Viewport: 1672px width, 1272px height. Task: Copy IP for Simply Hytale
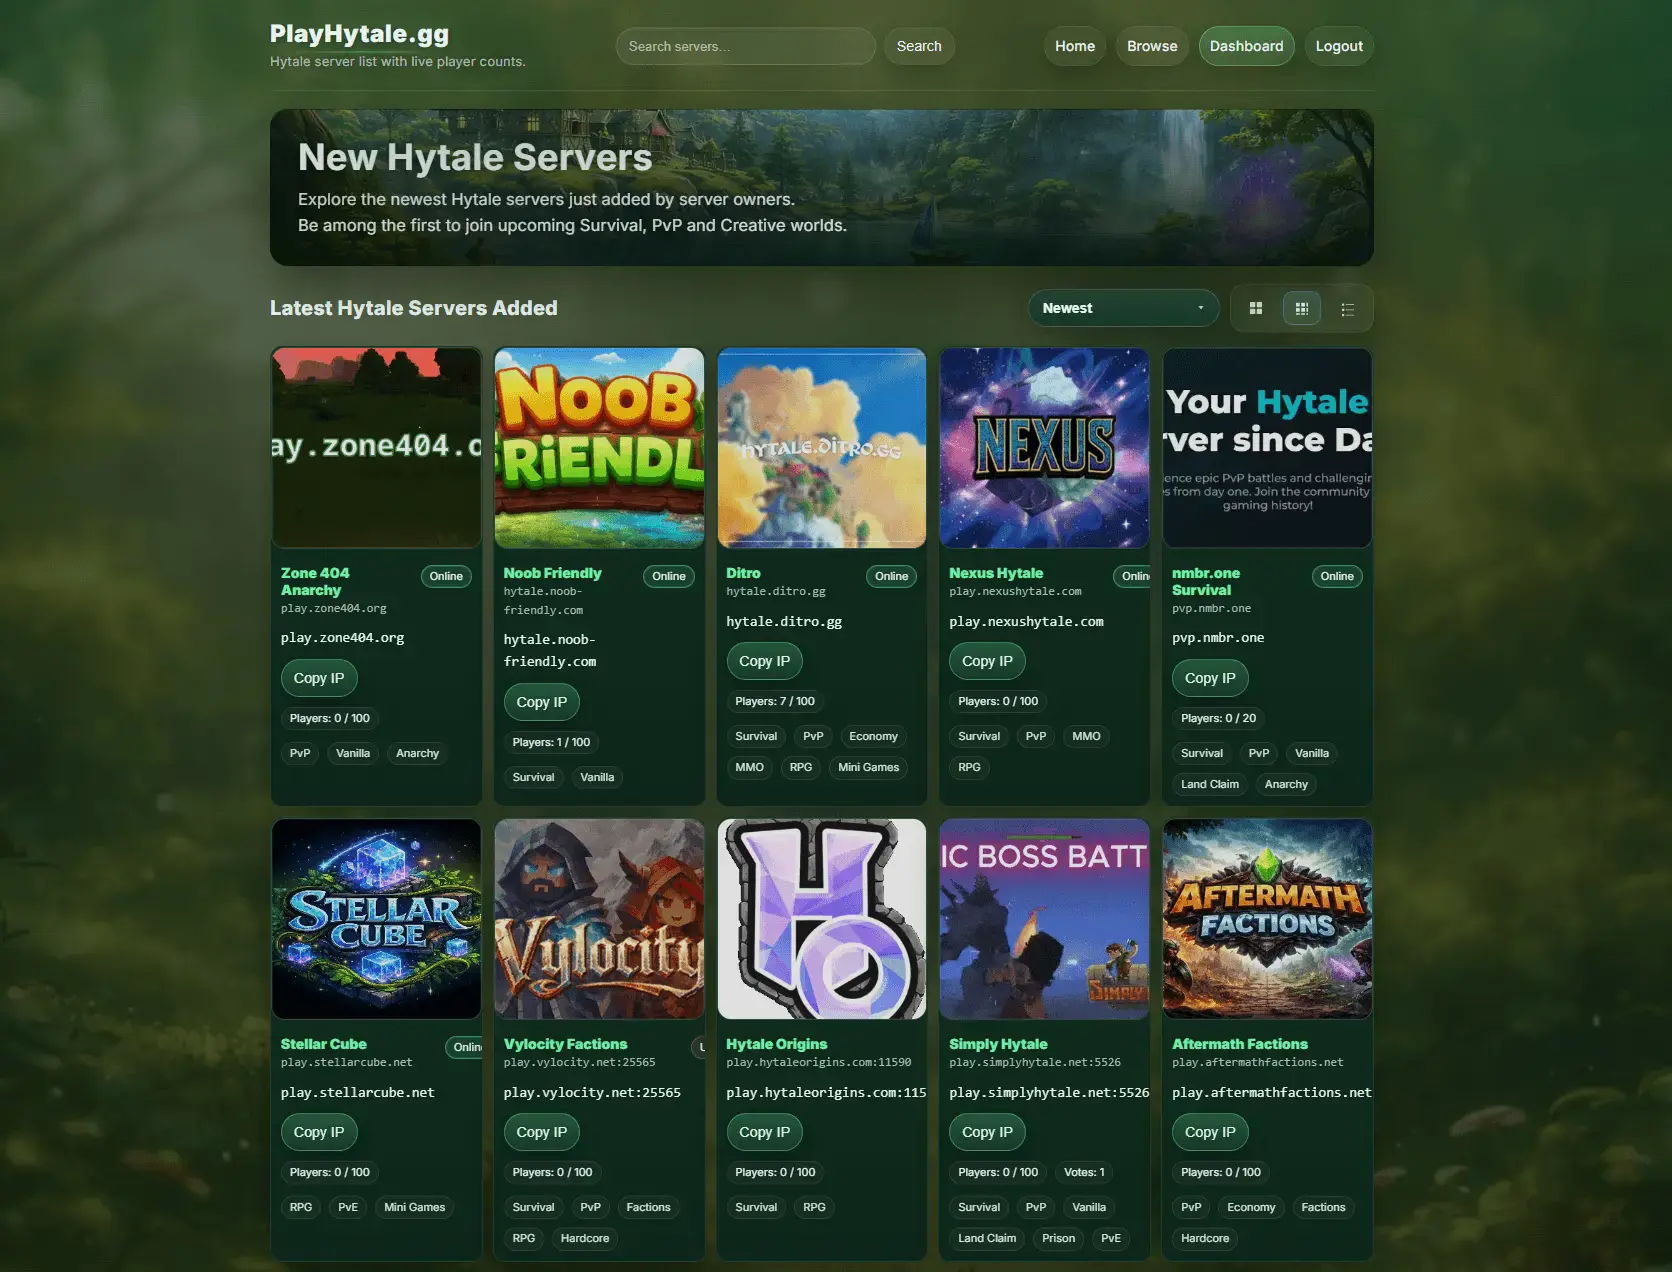coord(987,1132)
